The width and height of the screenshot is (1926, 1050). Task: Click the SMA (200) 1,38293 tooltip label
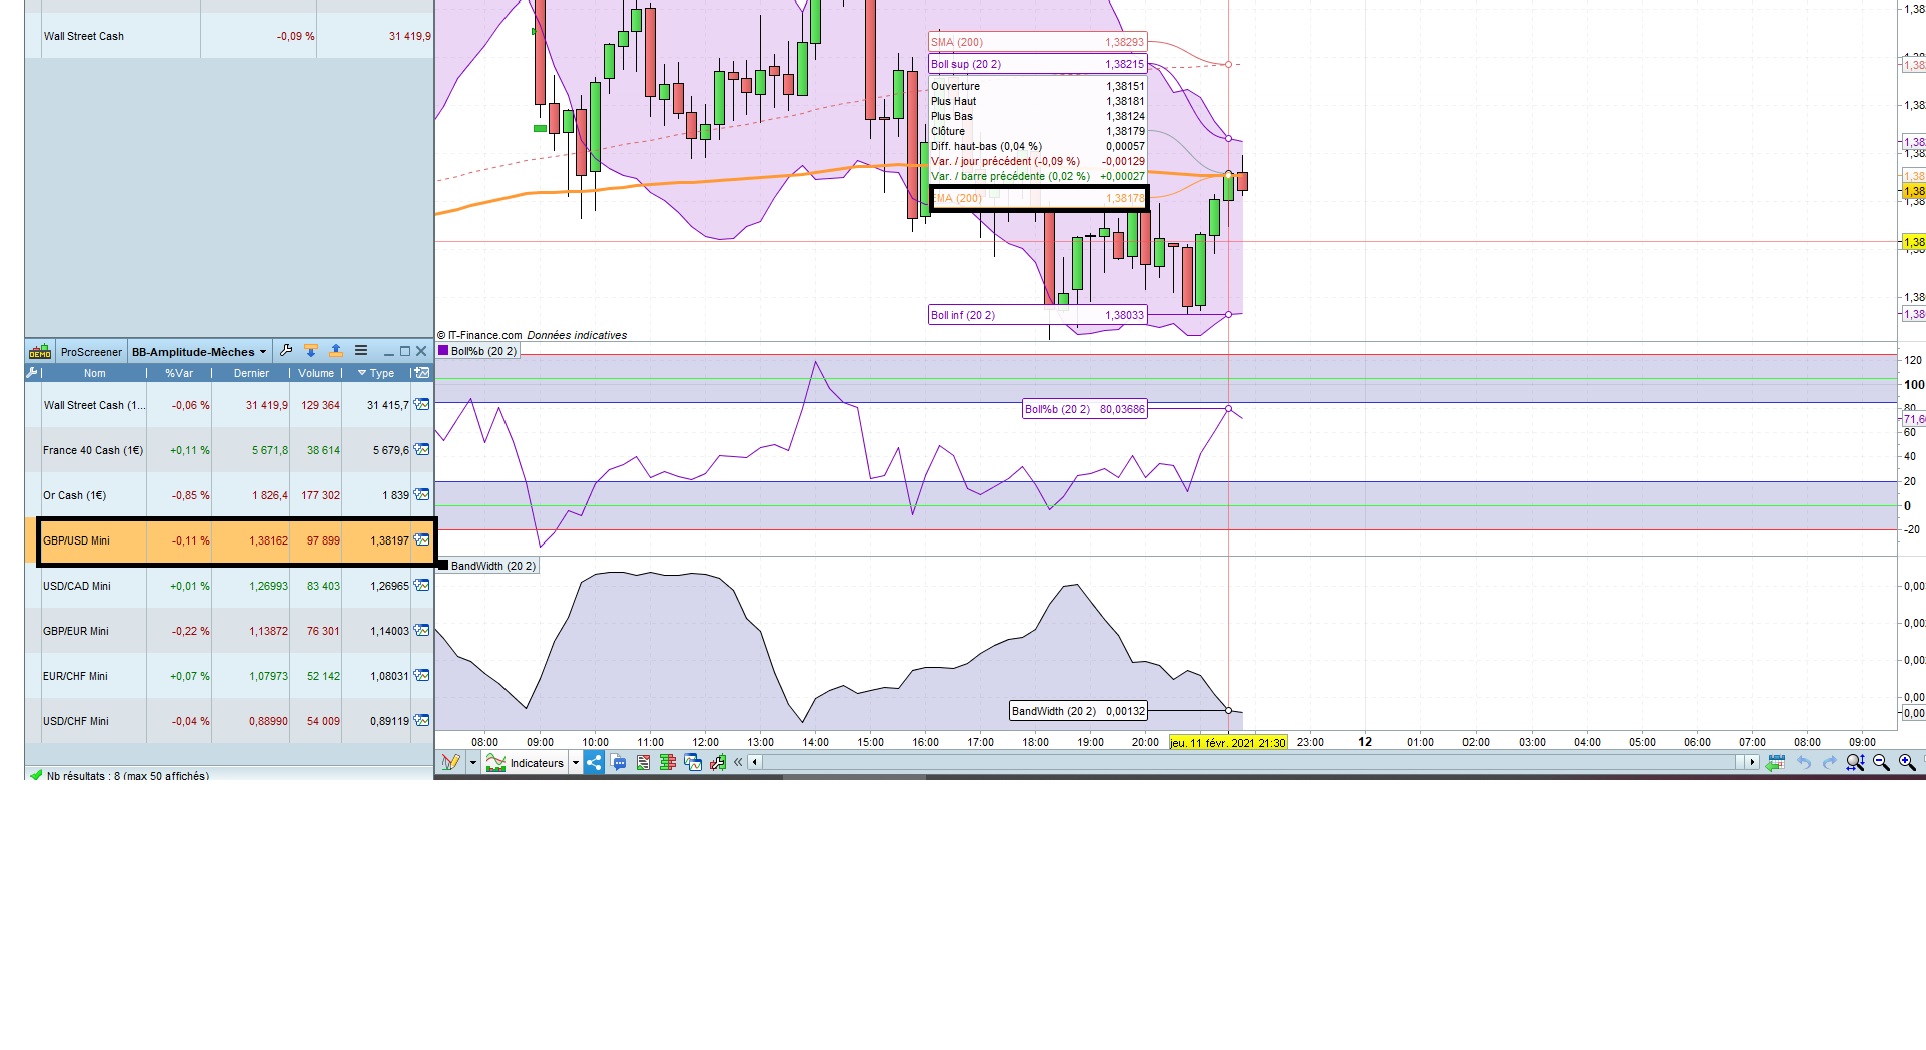pyautogui.click(x=1037, y=42)
